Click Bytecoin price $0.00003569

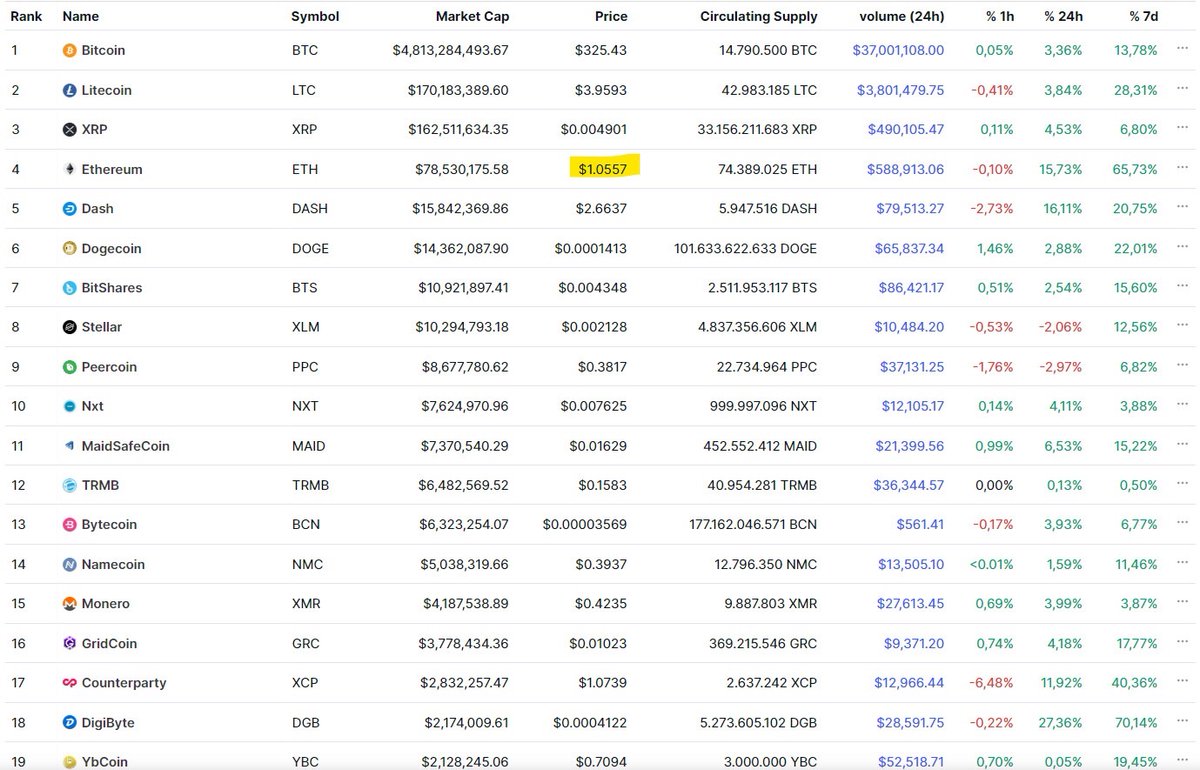585,525
